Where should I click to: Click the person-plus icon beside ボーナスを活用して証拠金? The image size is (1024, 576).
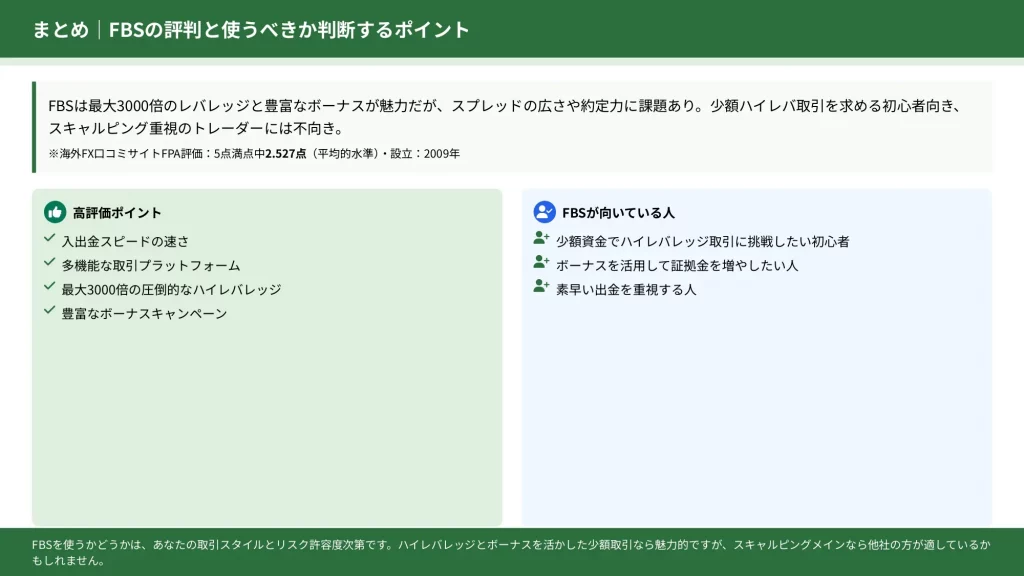541,263
